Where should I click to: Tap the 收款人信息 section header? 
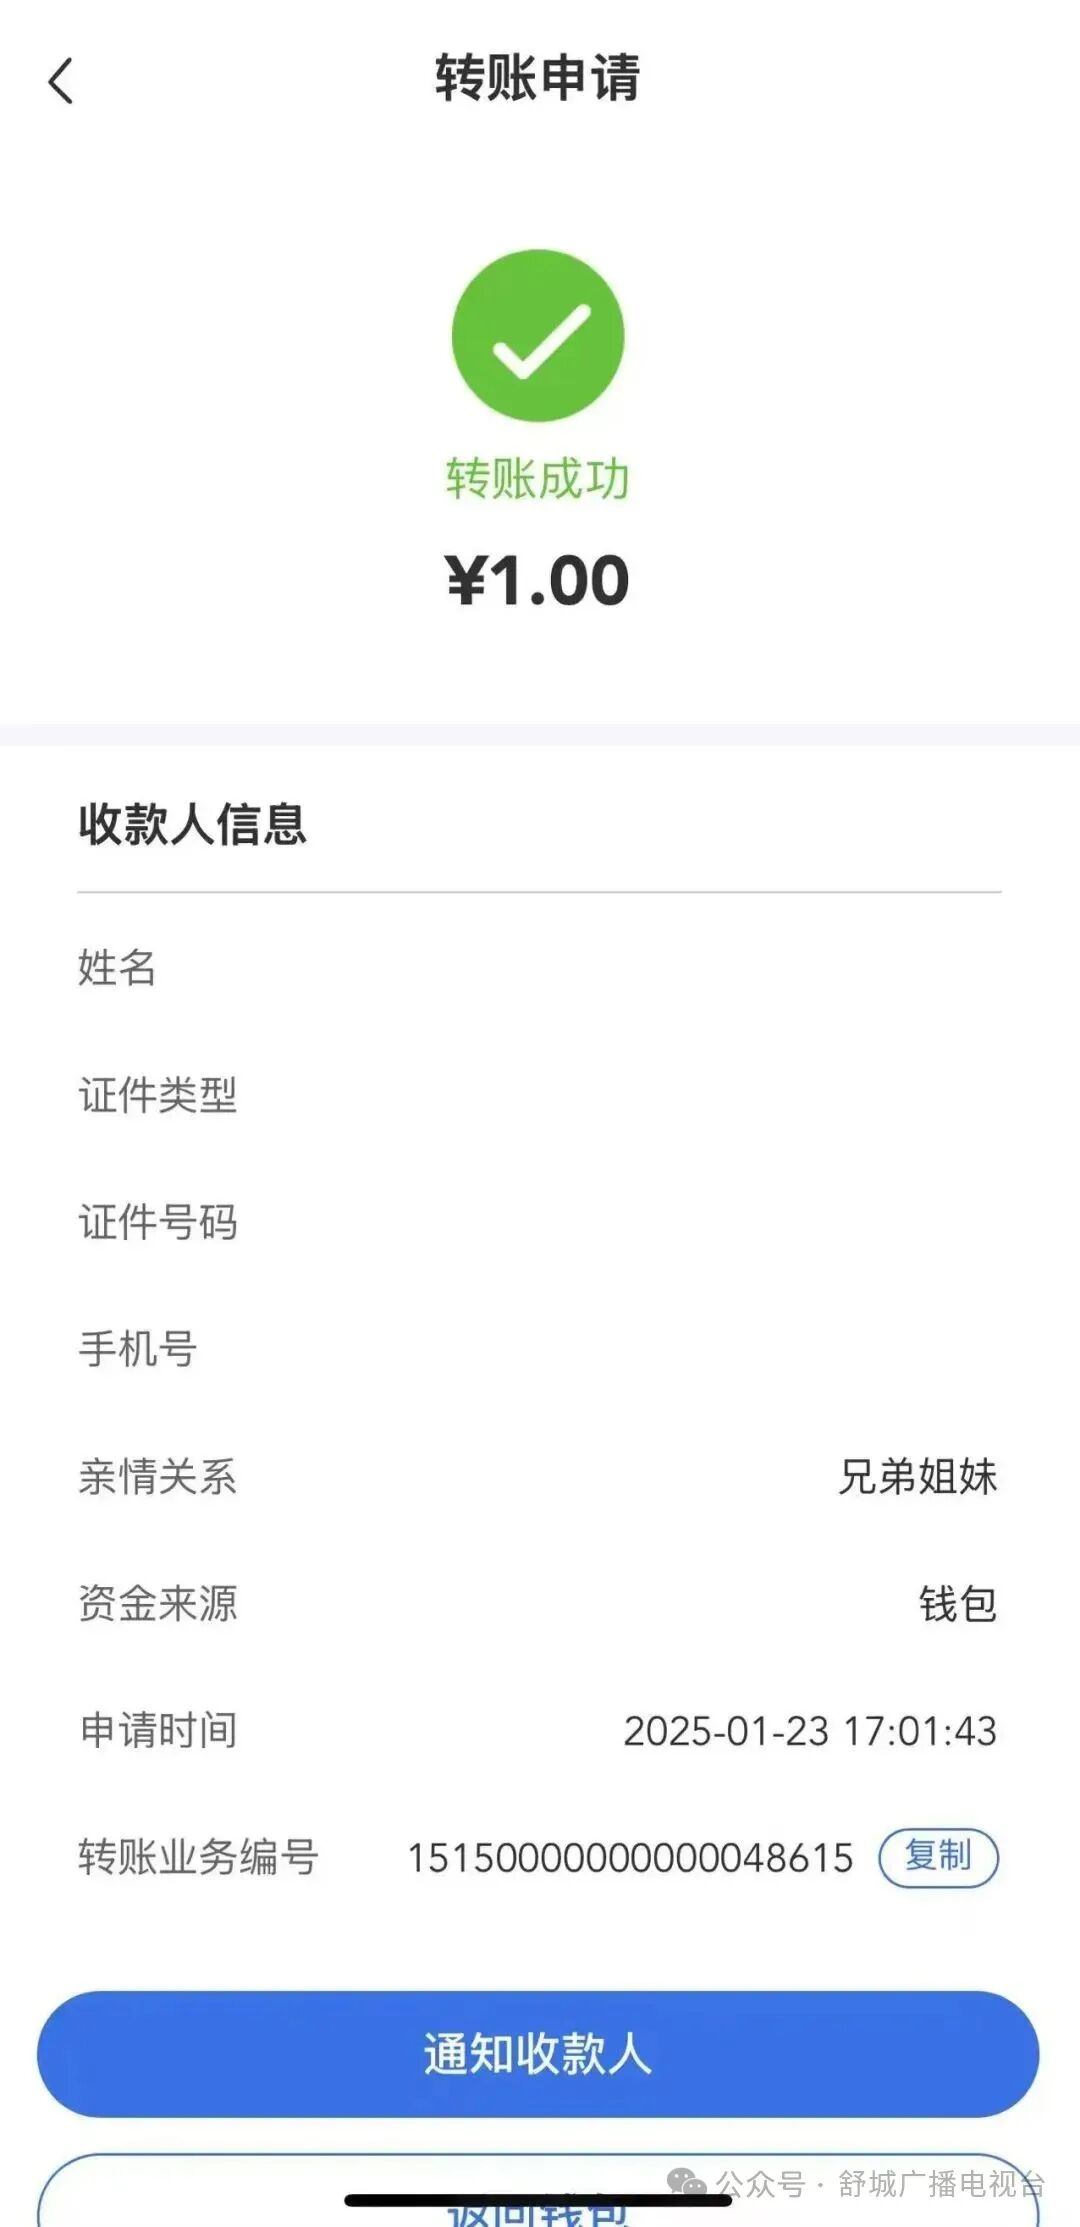coord(192,824)
